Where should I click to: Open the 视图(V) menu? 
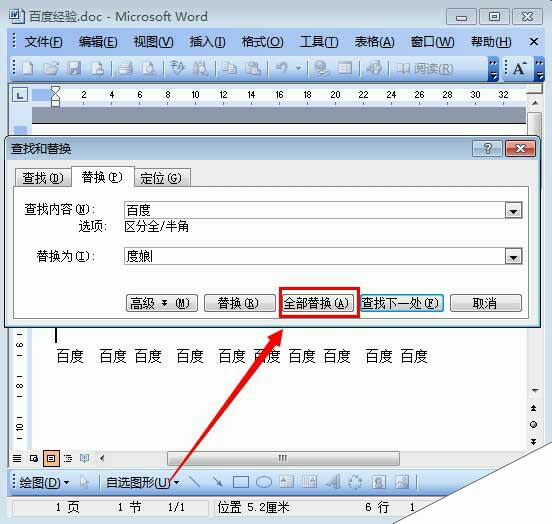pyautogui.click(x=153, y=42)
